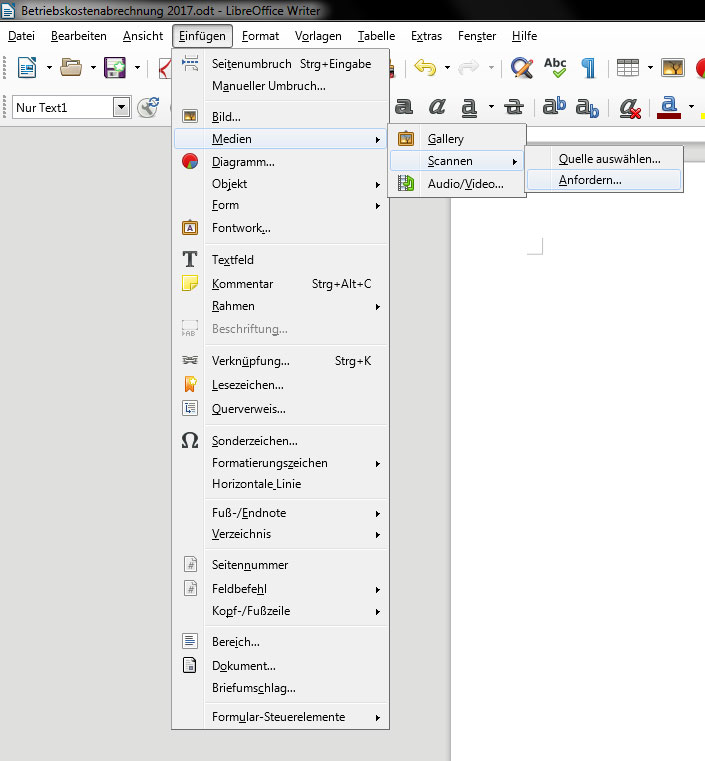The image size is (705, 761).
Task: Choose Quelle auswählen... scanner option
Action: (x=604, y=159)
